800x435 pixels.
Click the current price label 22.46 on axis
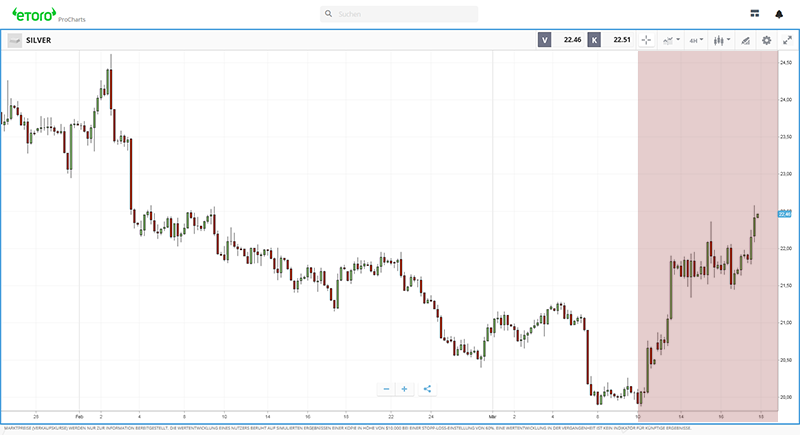point(785,214)
